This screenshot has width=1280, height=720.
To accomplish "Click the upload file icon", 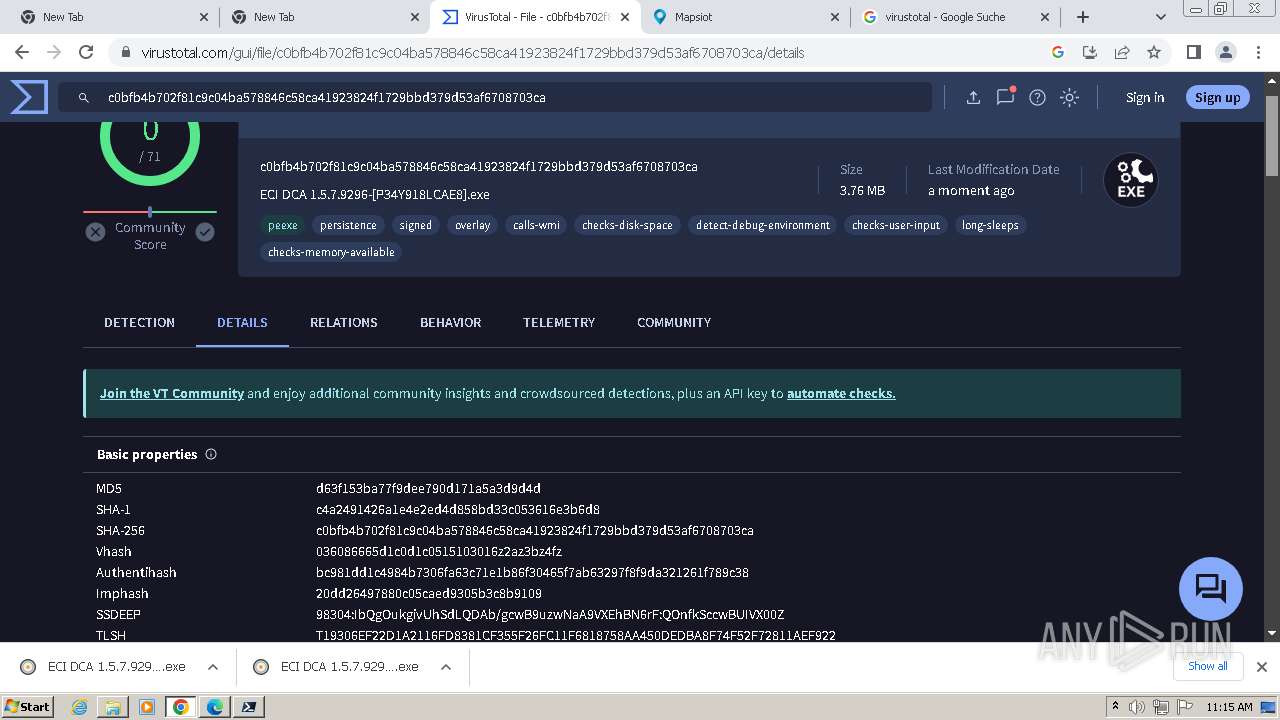I will pos(973,97).
